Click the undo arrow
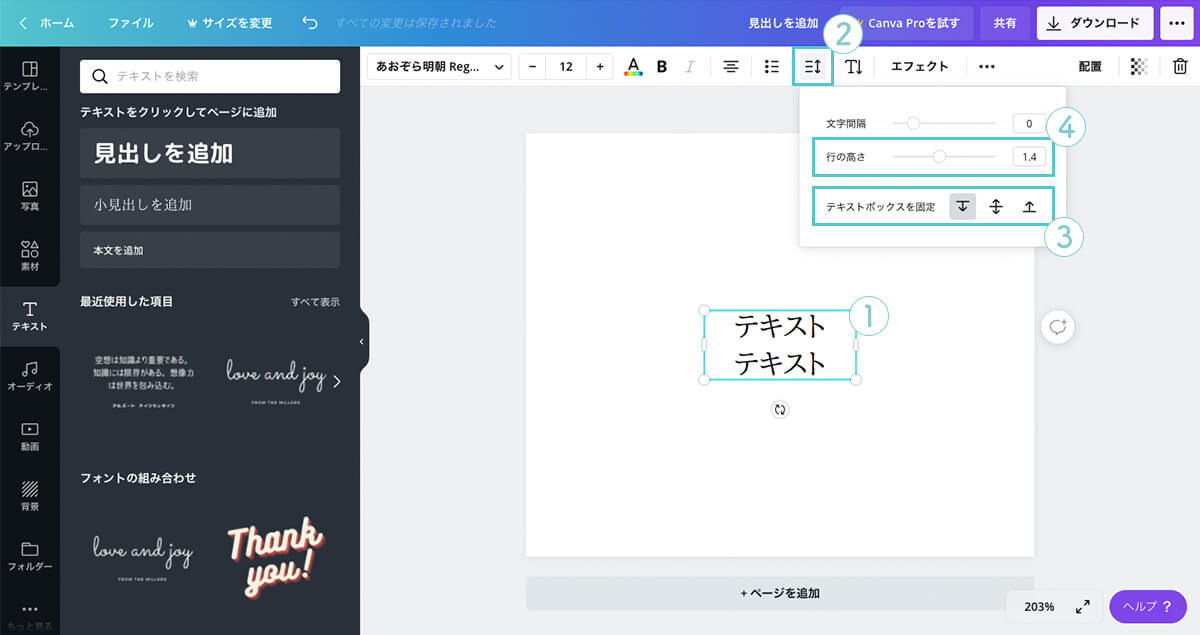This screenshot has height=635, width=1200. [310, 22]
